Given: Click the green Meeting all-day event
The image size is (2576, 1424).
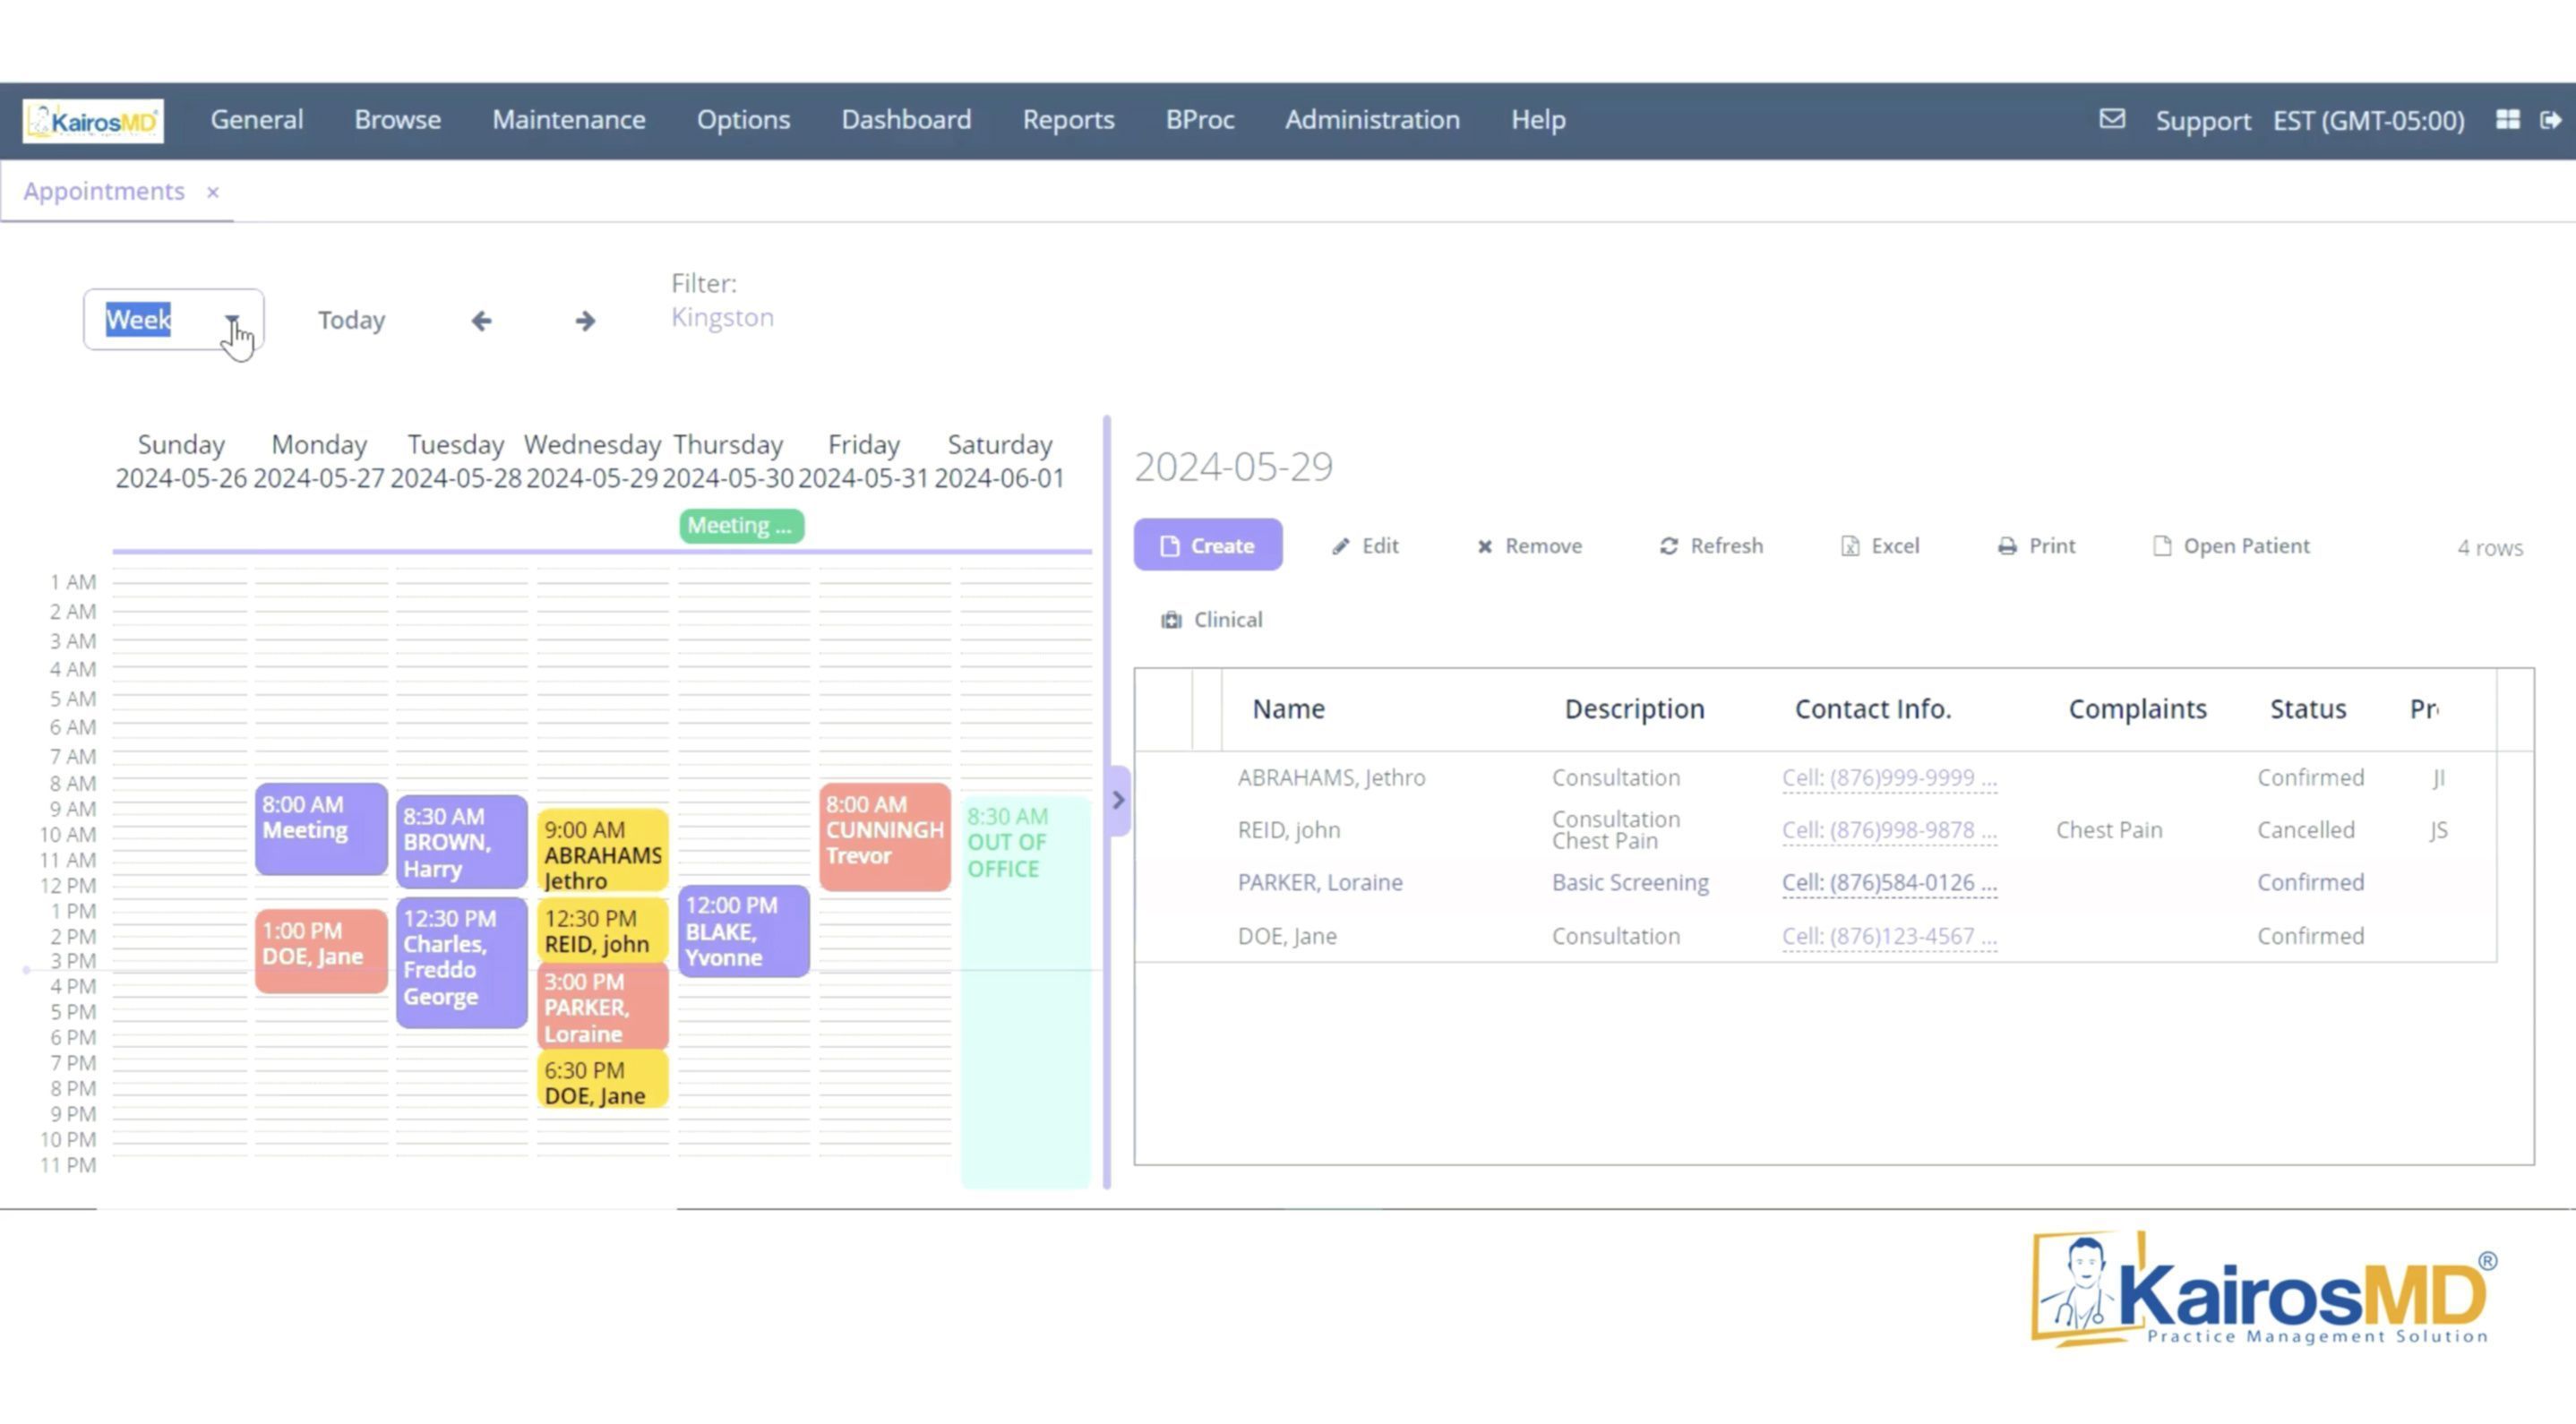Looking at the screenshot, I should (x=741, y=525).
